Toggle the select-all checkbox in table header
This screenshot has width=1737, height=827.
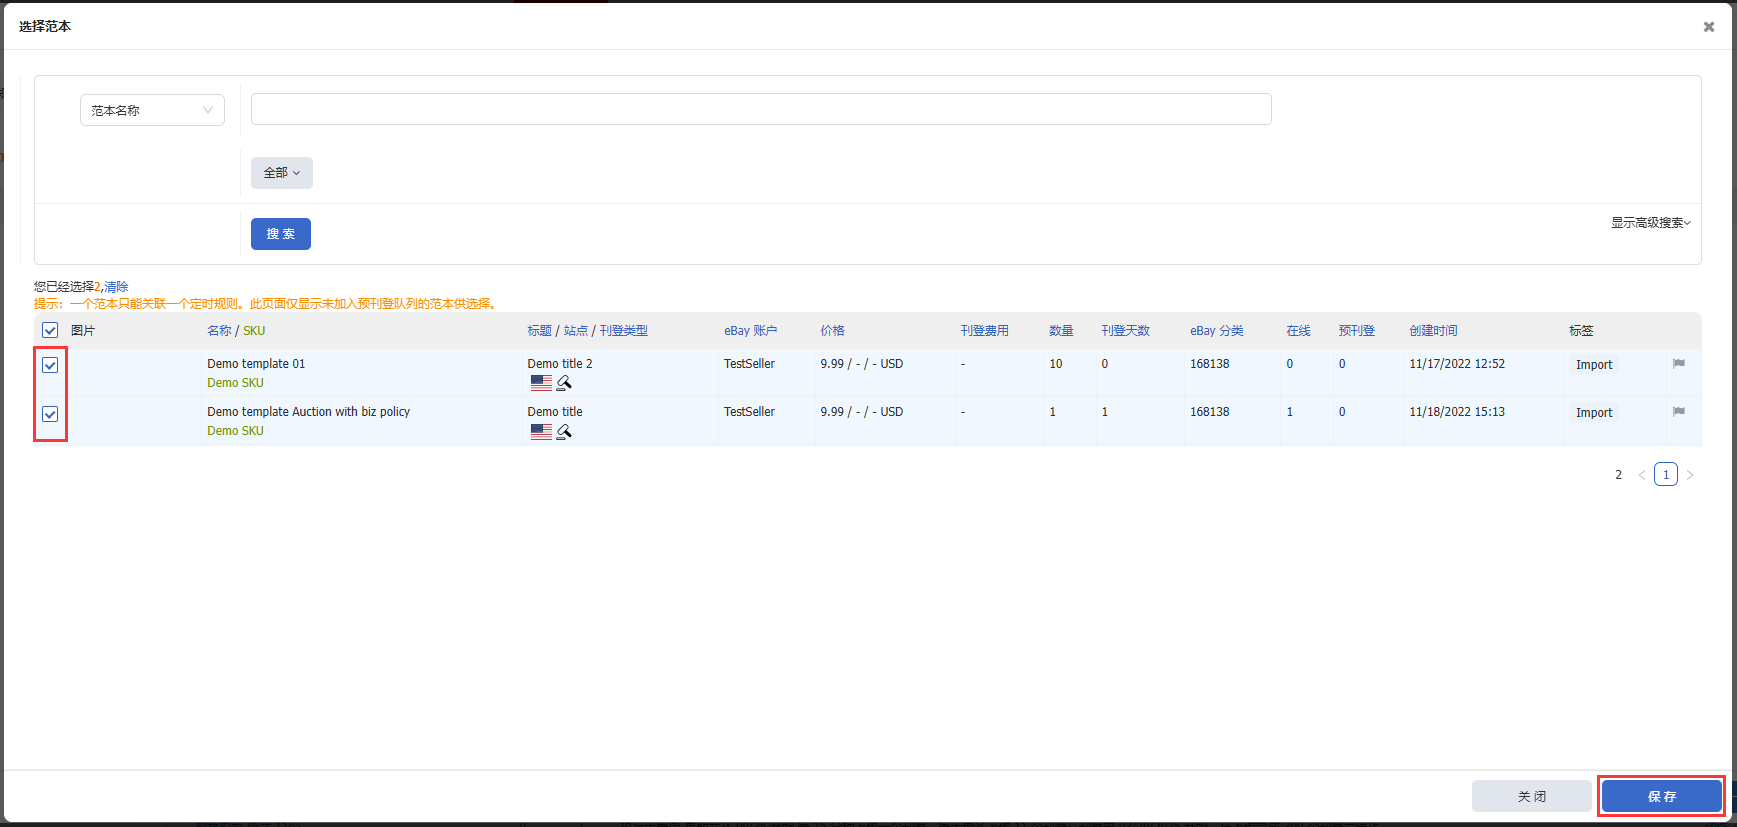[50, 330]
